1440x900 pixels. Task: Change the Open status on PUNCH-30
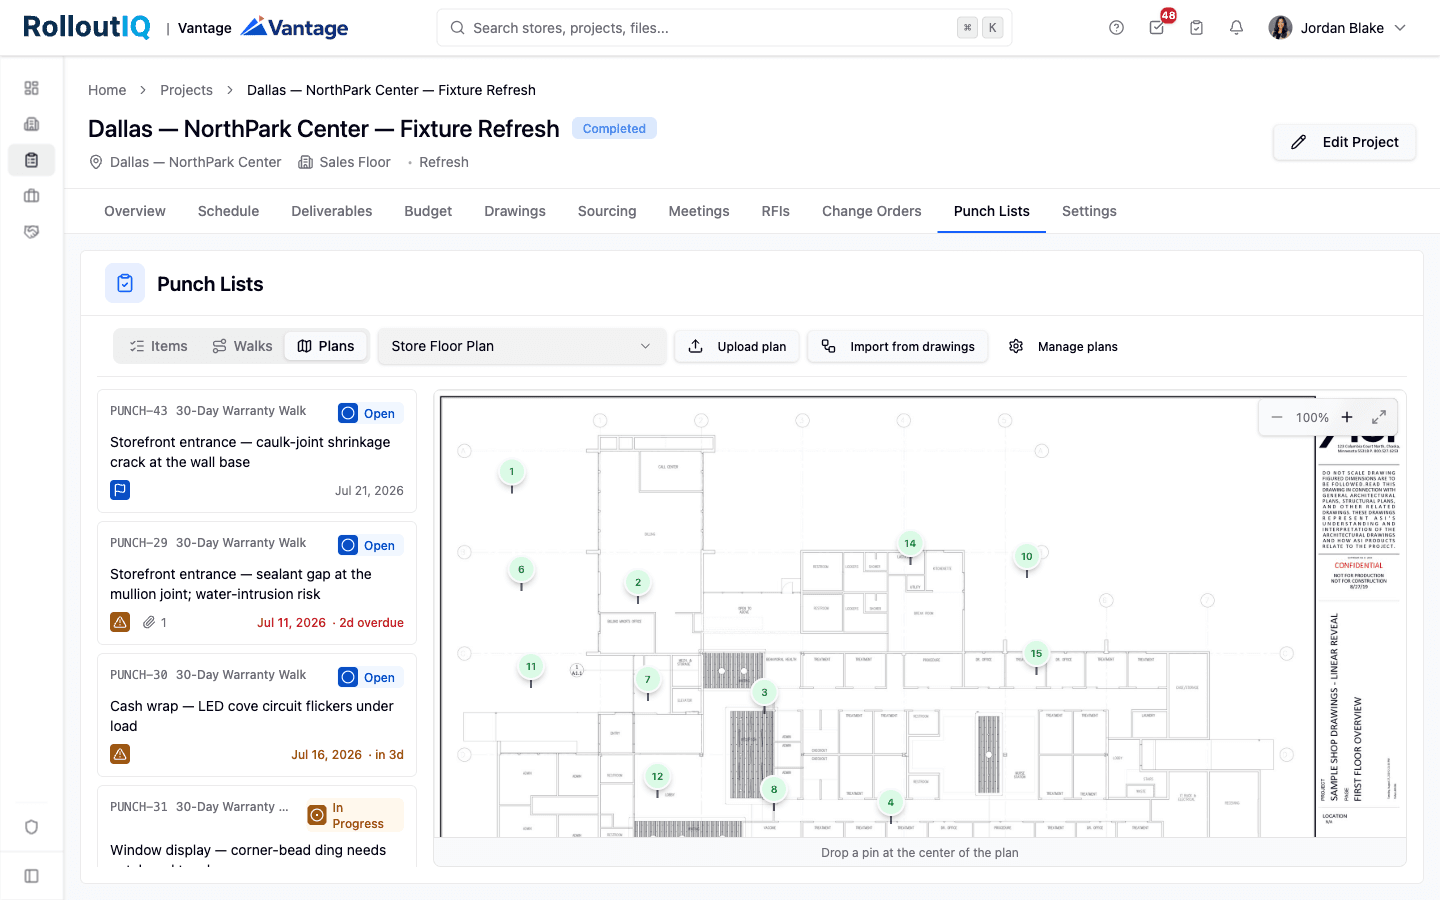tap(370, 677)
